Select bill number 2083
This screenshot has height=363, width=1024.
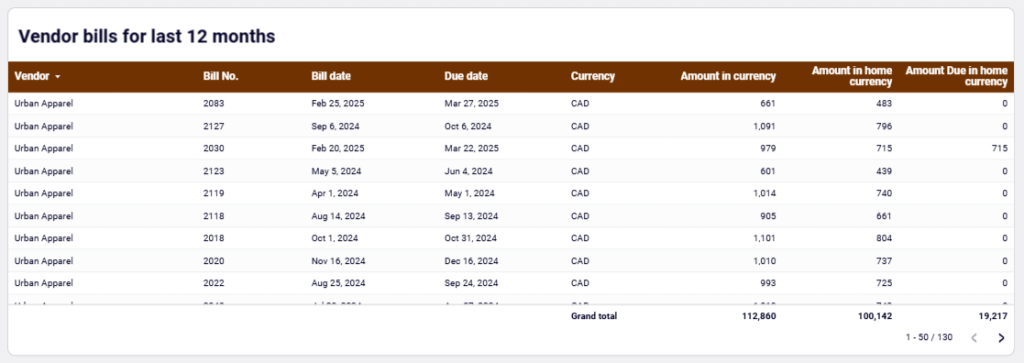214,103
